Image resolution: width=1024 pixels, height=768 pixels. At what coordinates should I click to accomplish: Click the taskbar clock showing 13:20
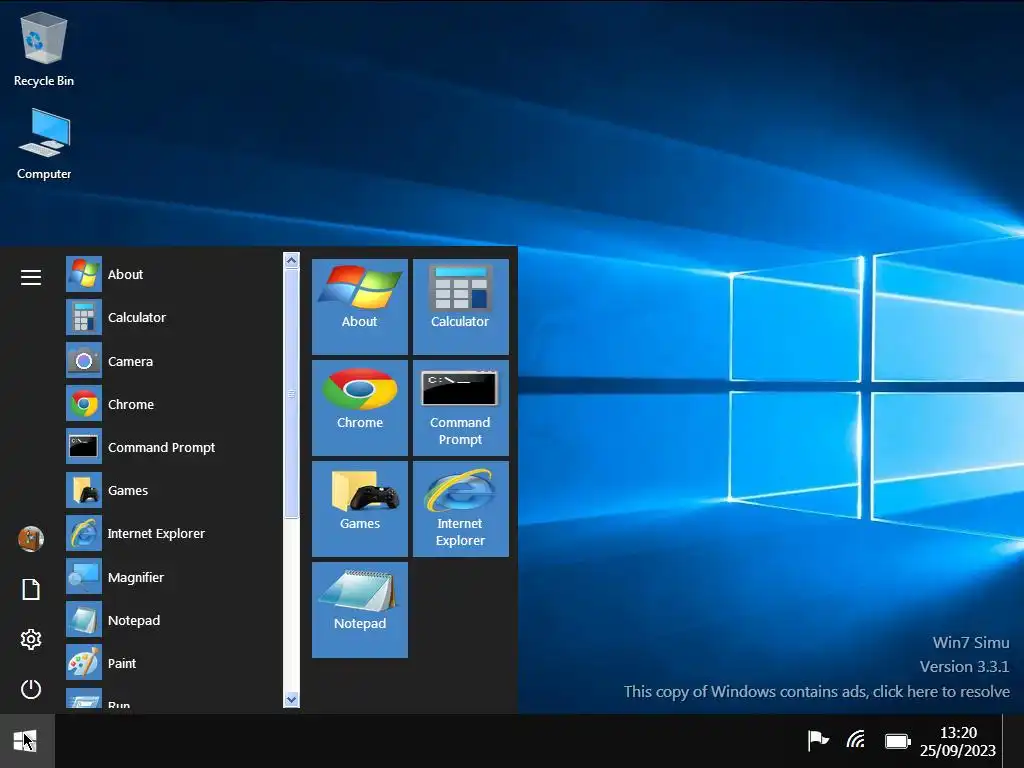(x=958, y=741)
